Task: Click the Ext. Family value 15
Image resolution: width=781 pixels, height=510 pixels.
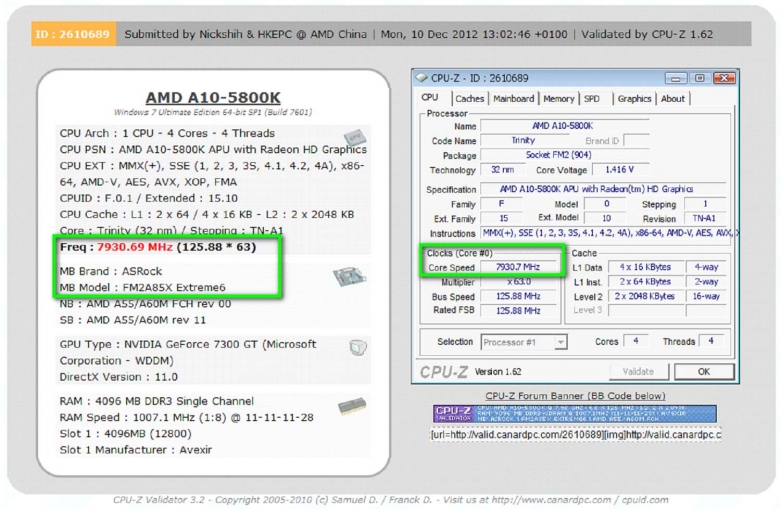Action: [x=503, y=218]
